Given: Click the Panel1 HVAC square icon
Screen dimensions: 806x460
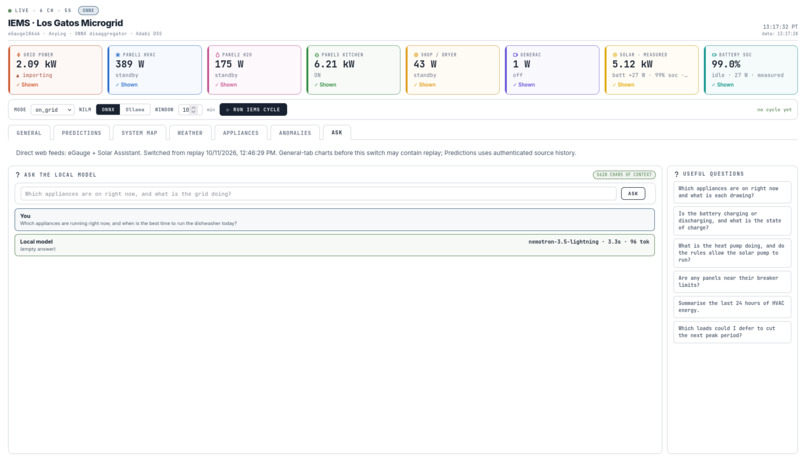Looking at the screenshot, I should click(x=118, y=54).
